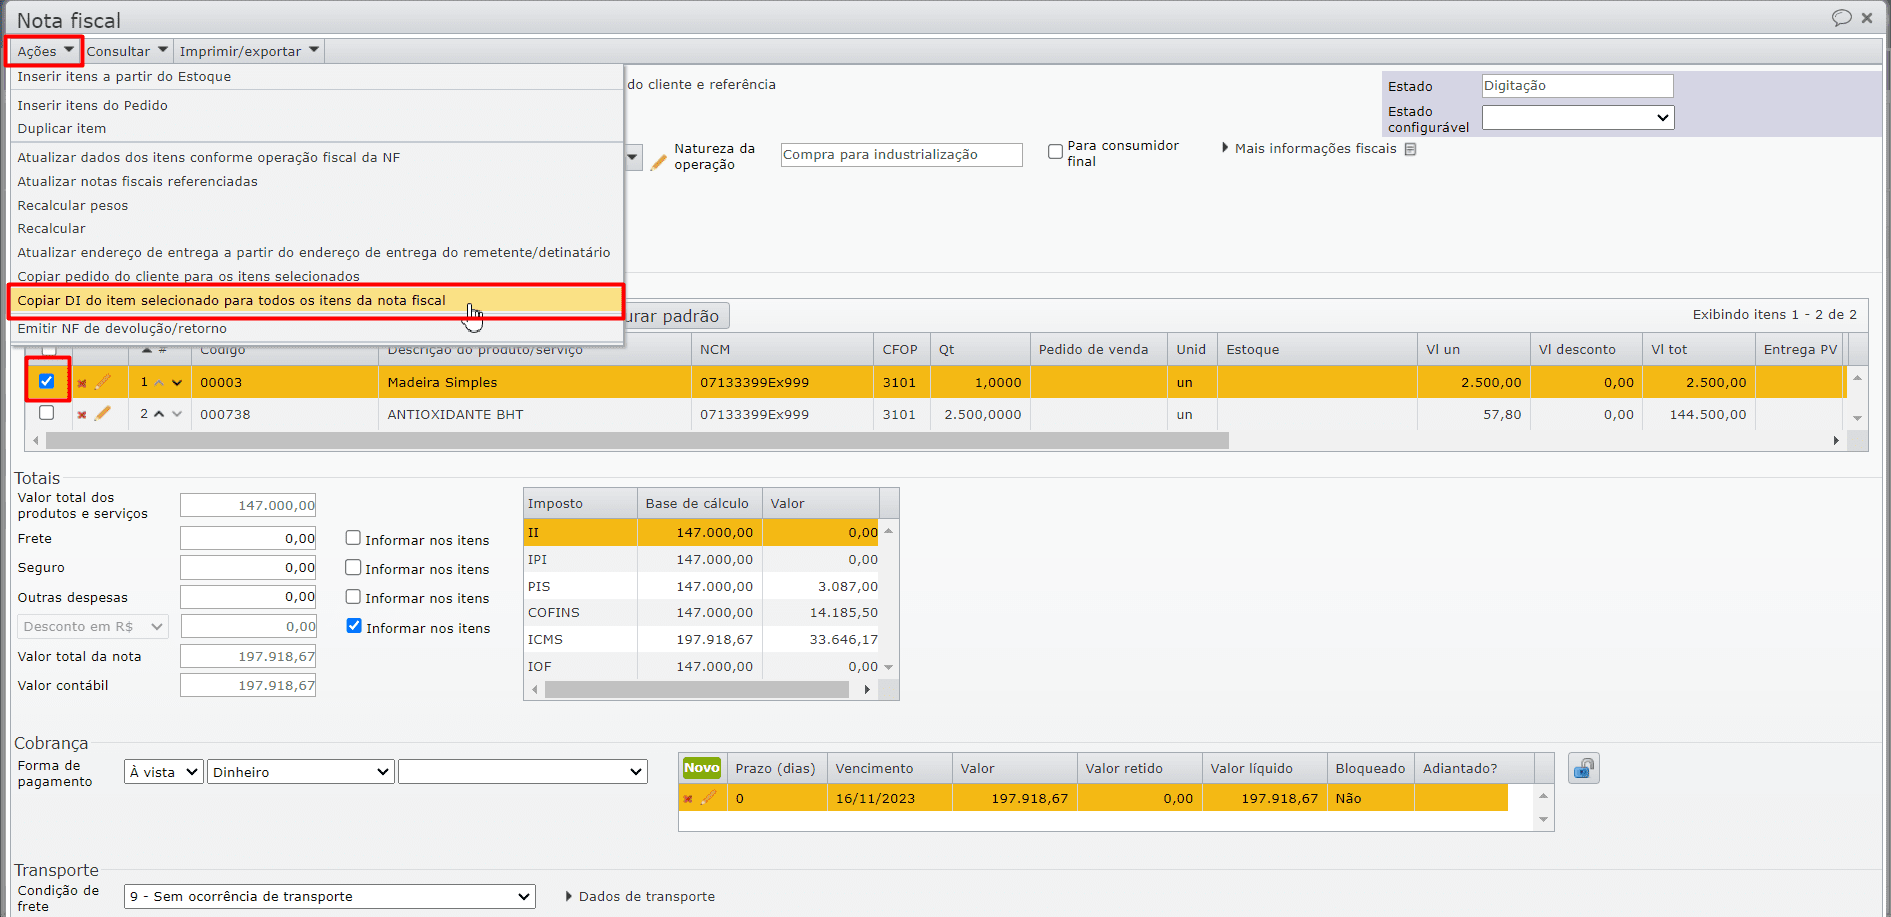Click the up arrow of the payment table scrollbar
This screenshot has width=1891, height=917.
coord(1543,796)
